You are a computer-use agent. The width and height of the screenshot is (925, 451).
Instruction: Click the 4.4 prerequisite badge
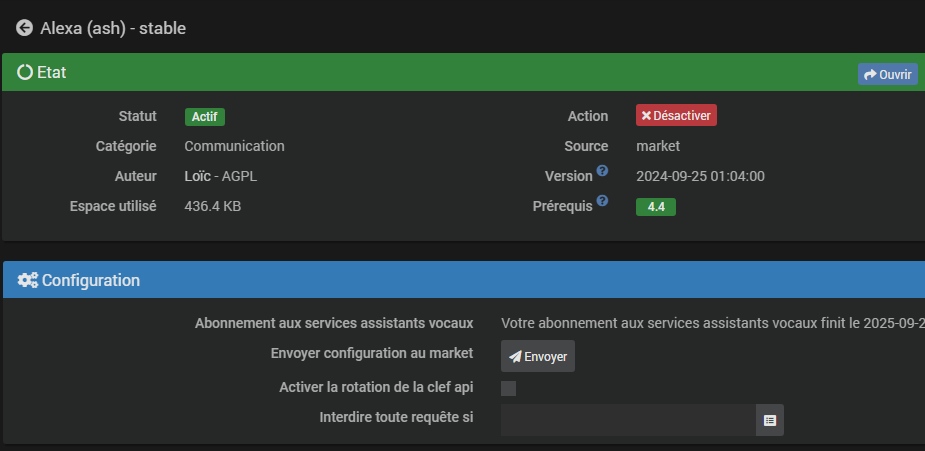(656, 207)
